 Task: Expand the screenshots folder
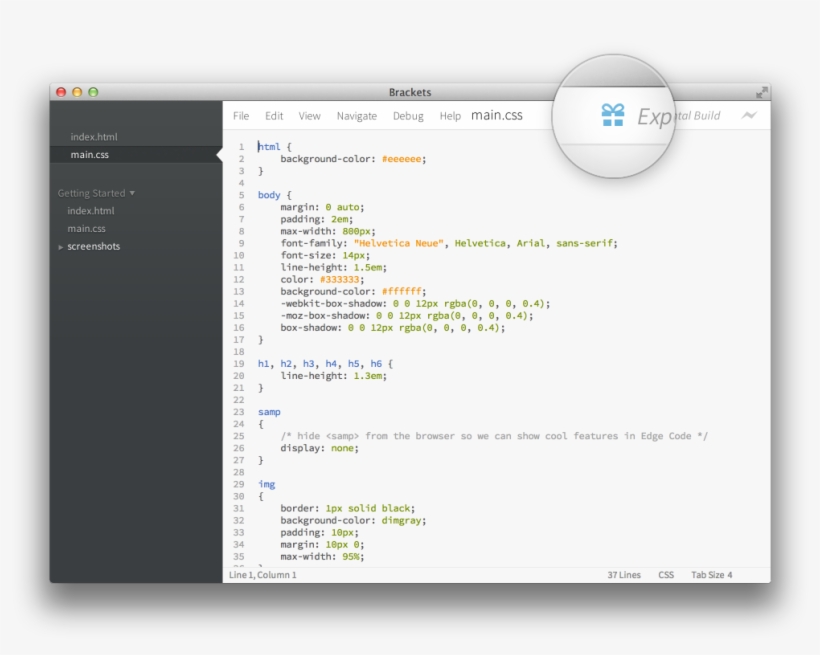click(61, 247)
